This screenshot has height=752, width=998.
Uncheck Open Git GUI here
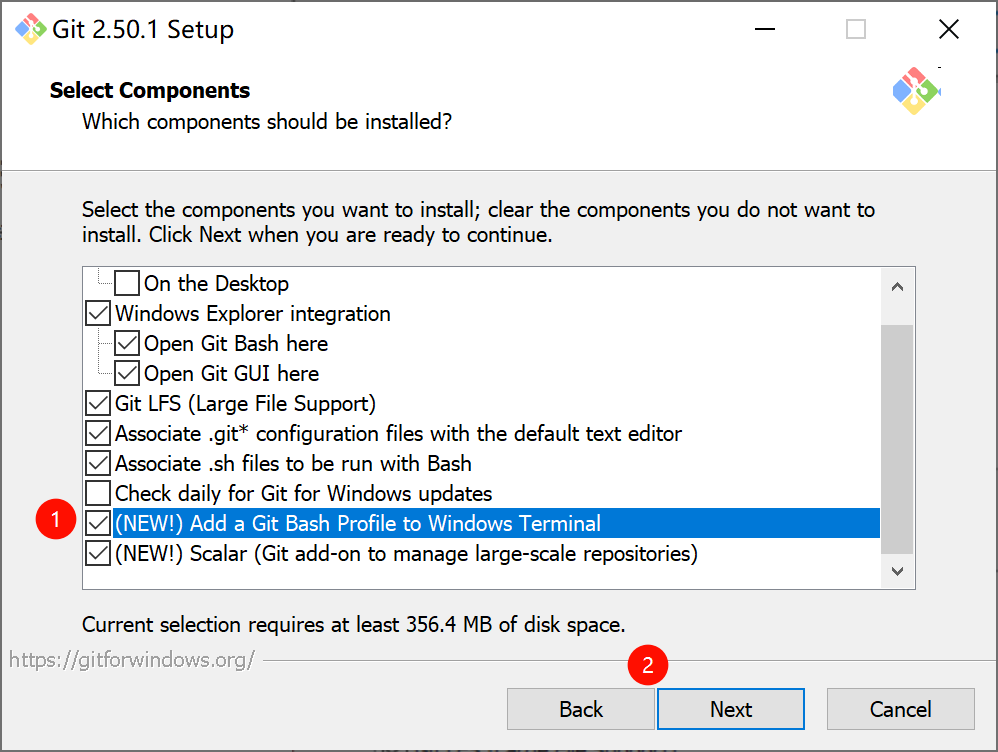coord(127,373)
